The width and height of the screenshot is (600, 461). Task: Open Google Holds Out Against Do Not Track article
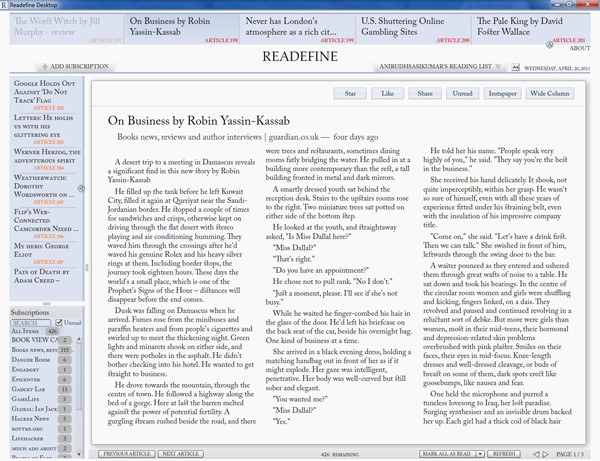[x=45, y=95]
